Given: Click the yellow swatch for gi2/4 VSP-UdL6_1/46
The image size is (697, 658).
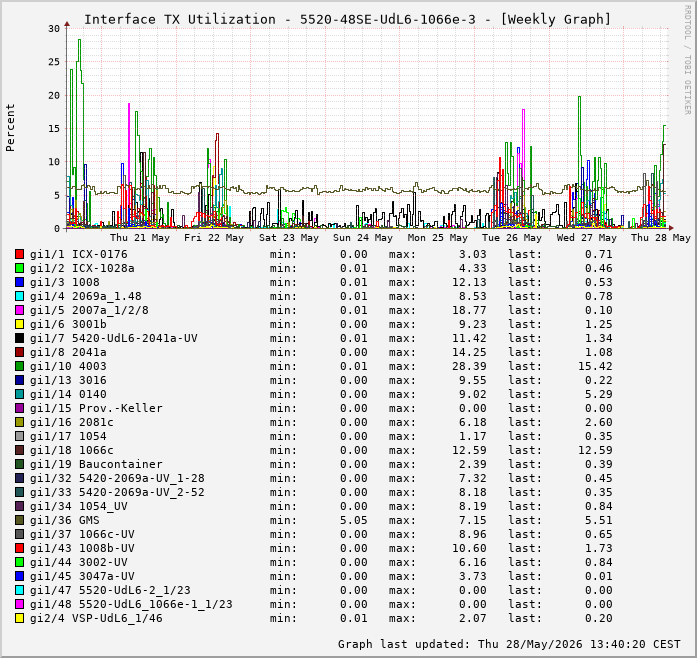Looking at the screenshot, I should (x=19, y=618).
